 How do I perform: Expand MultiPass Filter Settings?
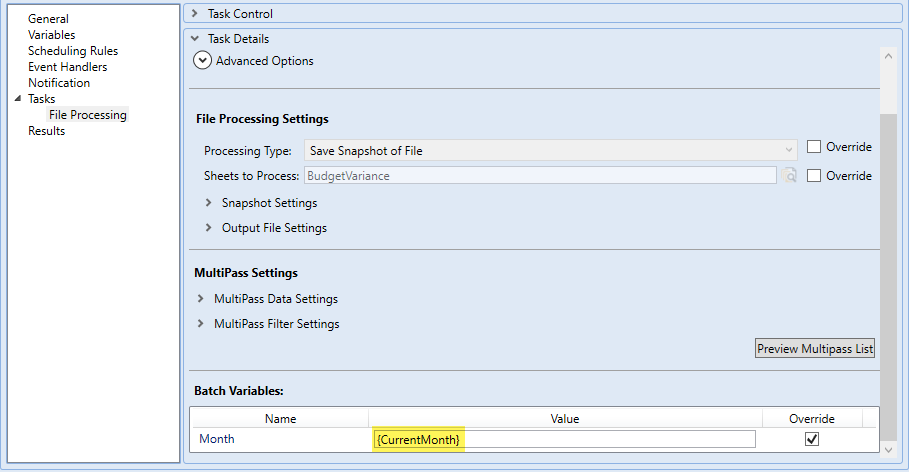point(201,324)
